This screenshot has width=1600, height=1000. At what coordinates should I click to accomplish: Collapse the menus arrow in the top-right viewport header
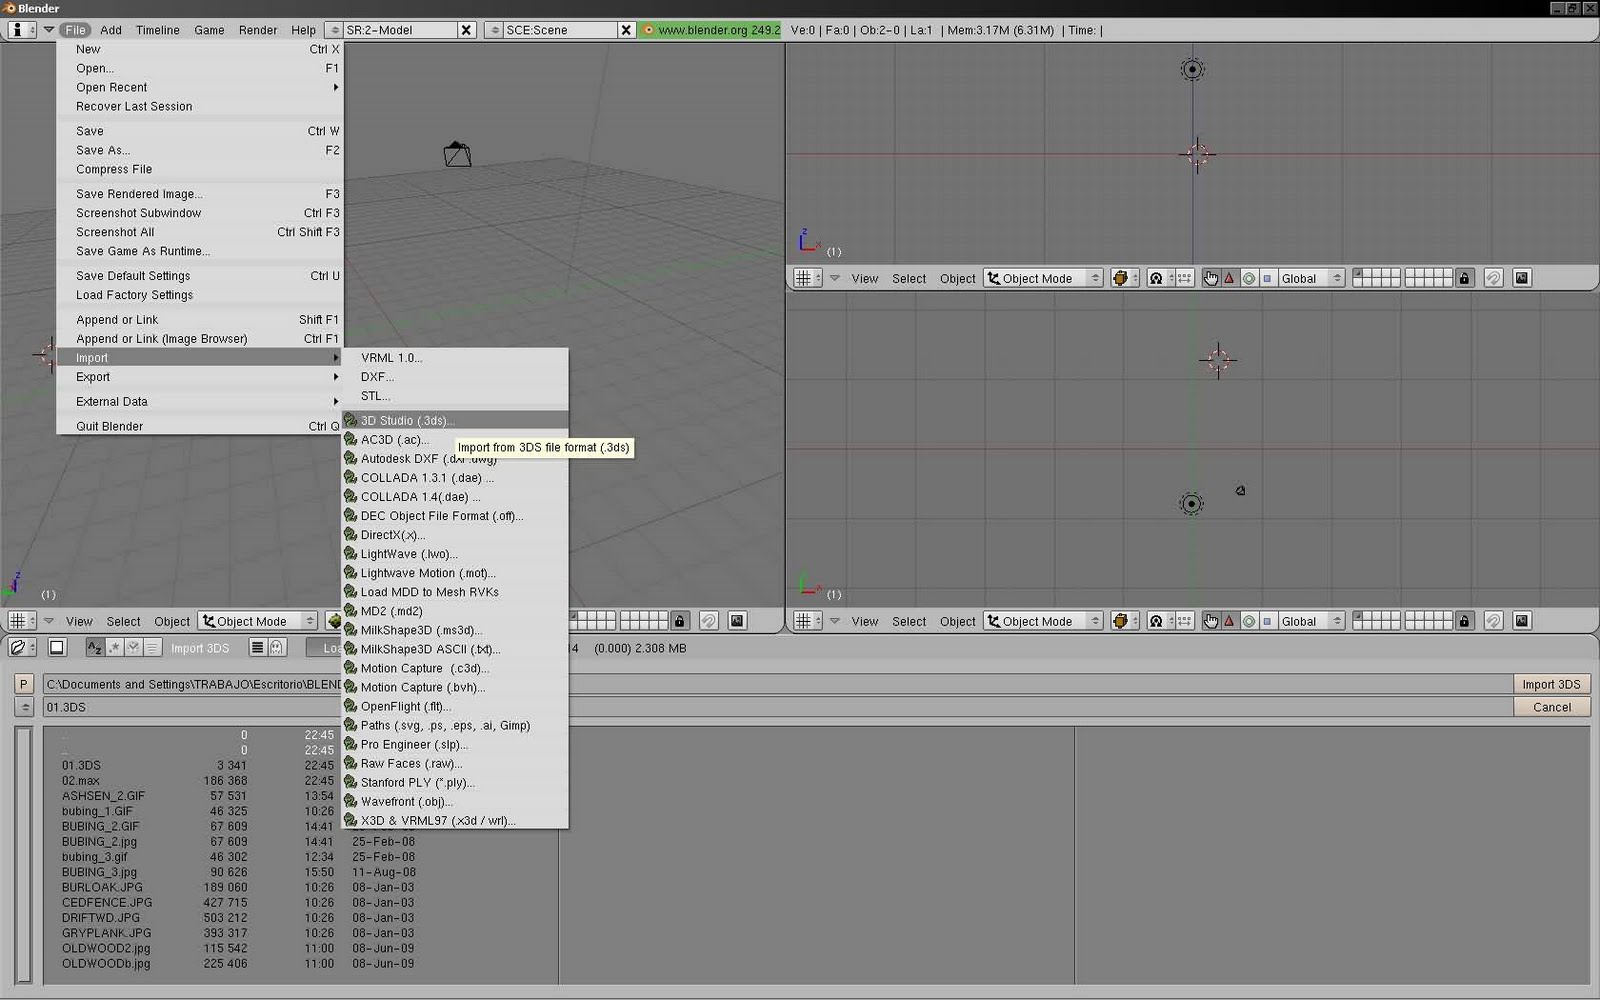click(834, 279)
